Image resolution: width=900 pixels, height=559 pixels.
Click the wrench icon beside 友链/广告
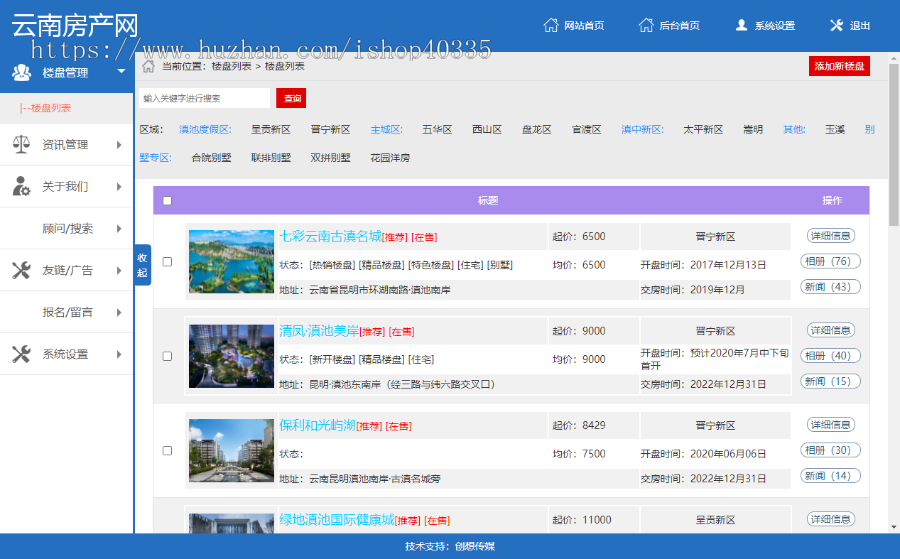click(x=21, y=270)
